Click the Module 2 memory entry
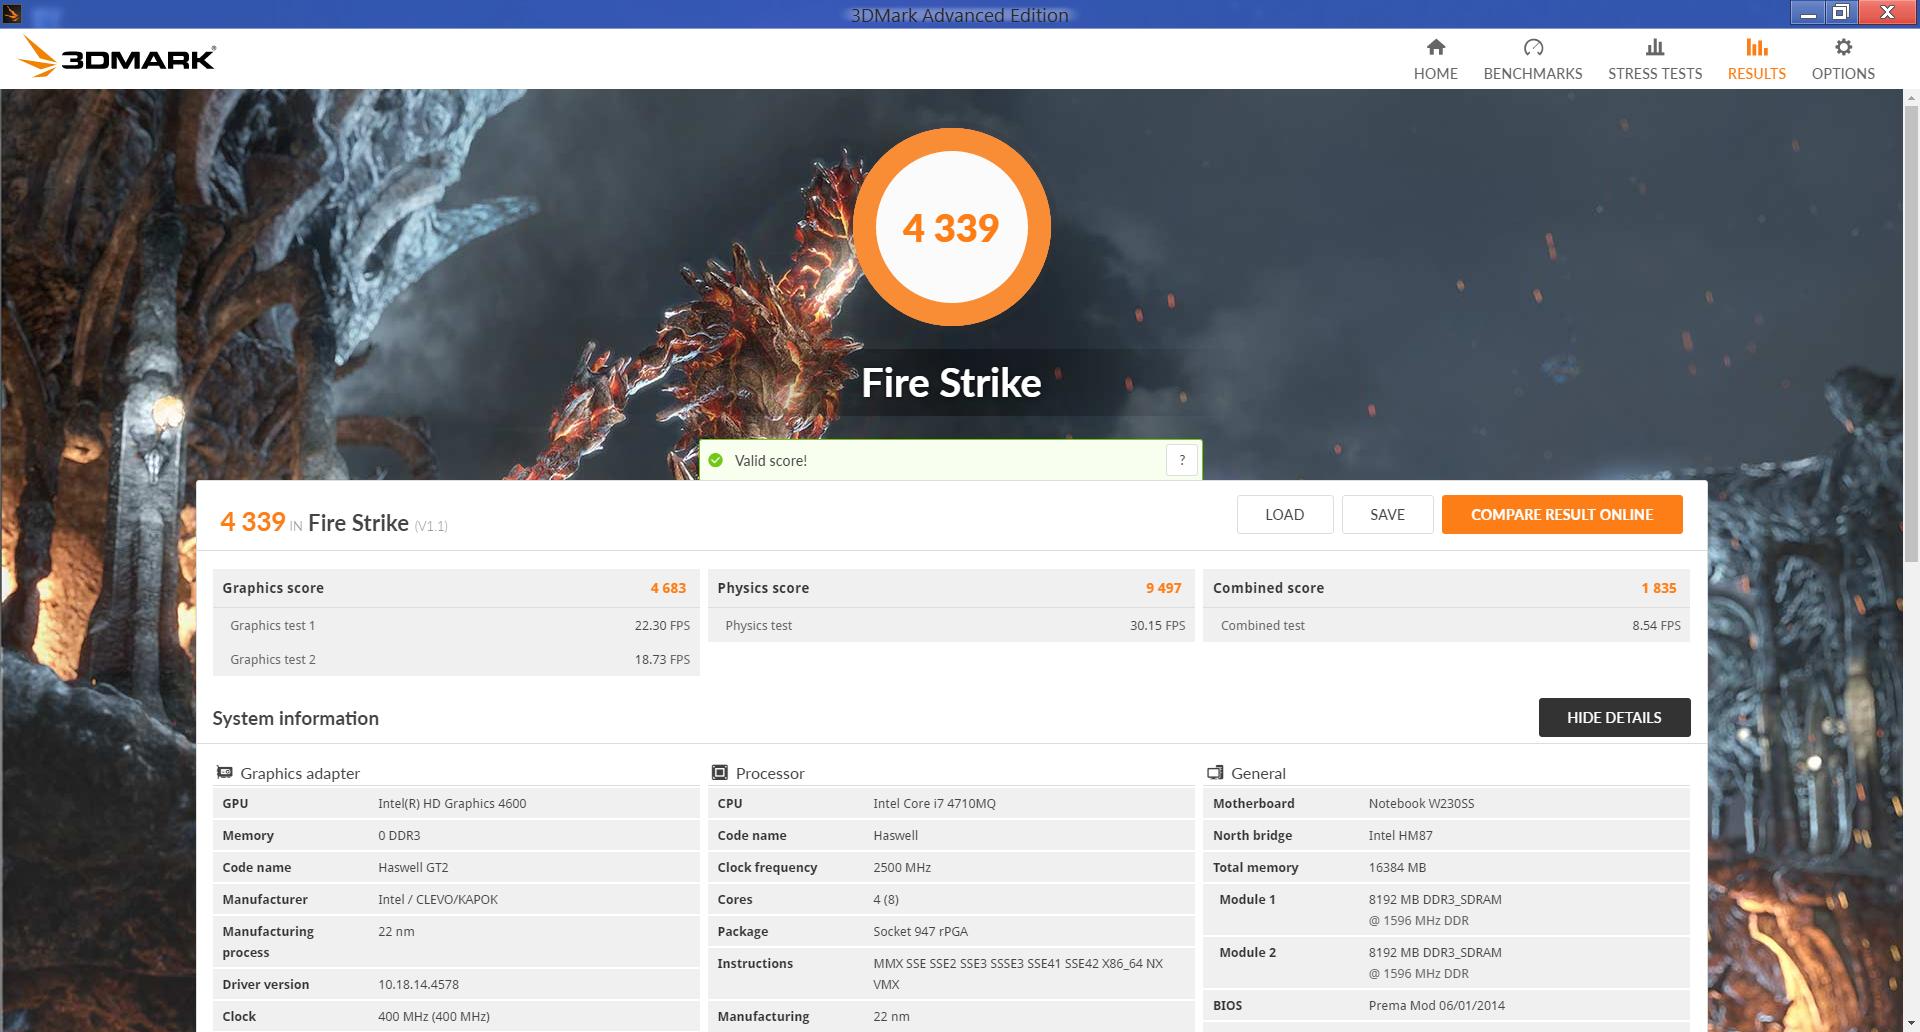Image resolution: width=1920 pixels, height=1032 pixels. coord(1446,962)
